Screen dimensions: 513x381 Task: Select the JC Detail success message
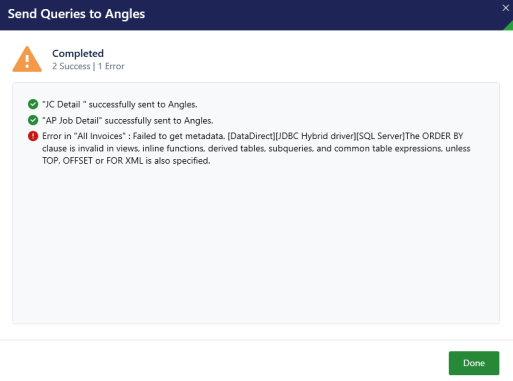click(x=120, y=104)
